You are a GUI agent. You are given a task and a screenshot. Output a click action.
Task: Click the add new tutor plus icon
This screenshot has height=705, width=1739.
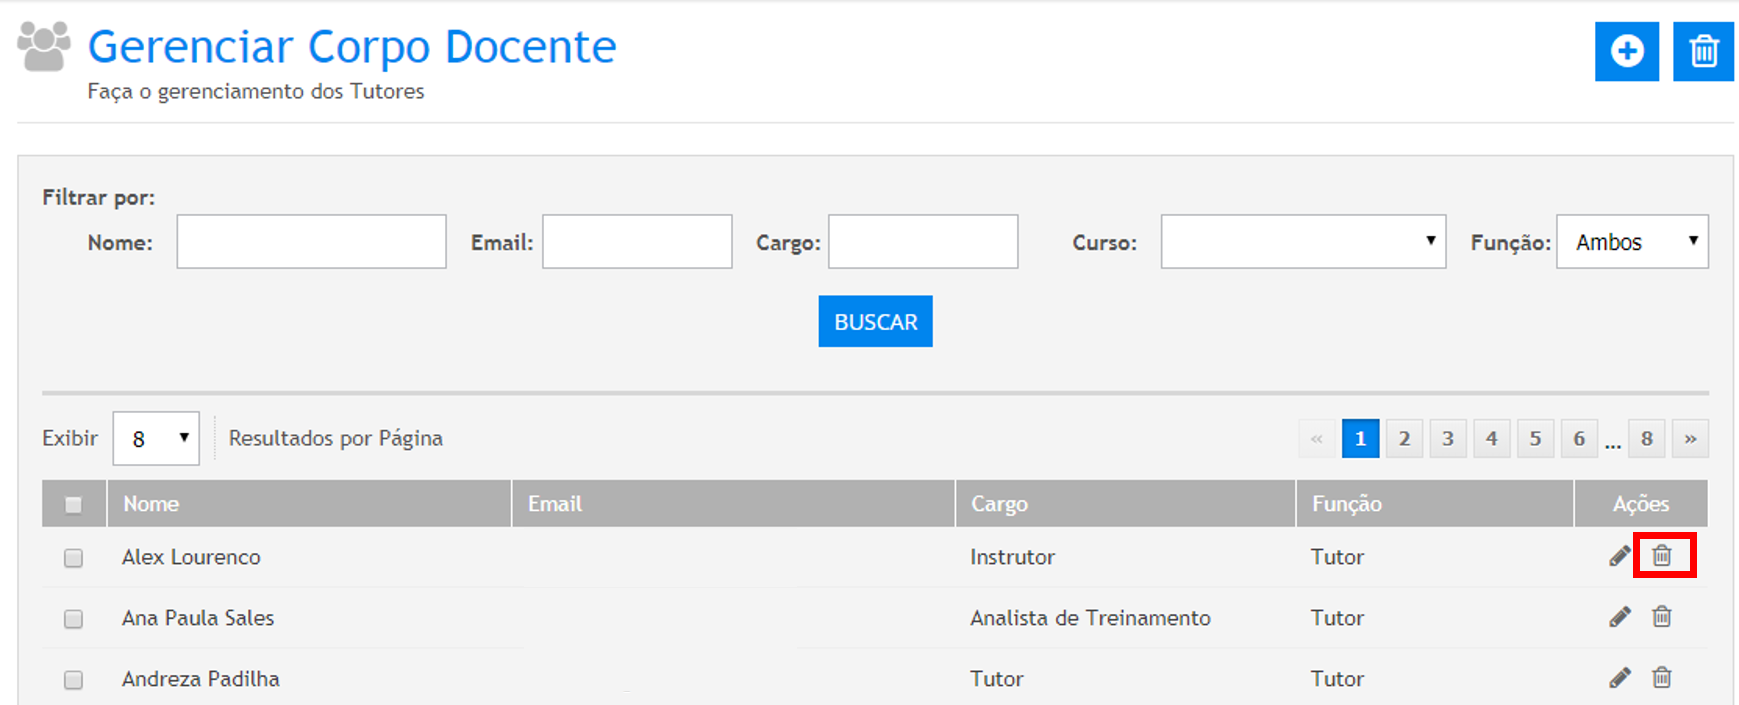[1626, 51]
